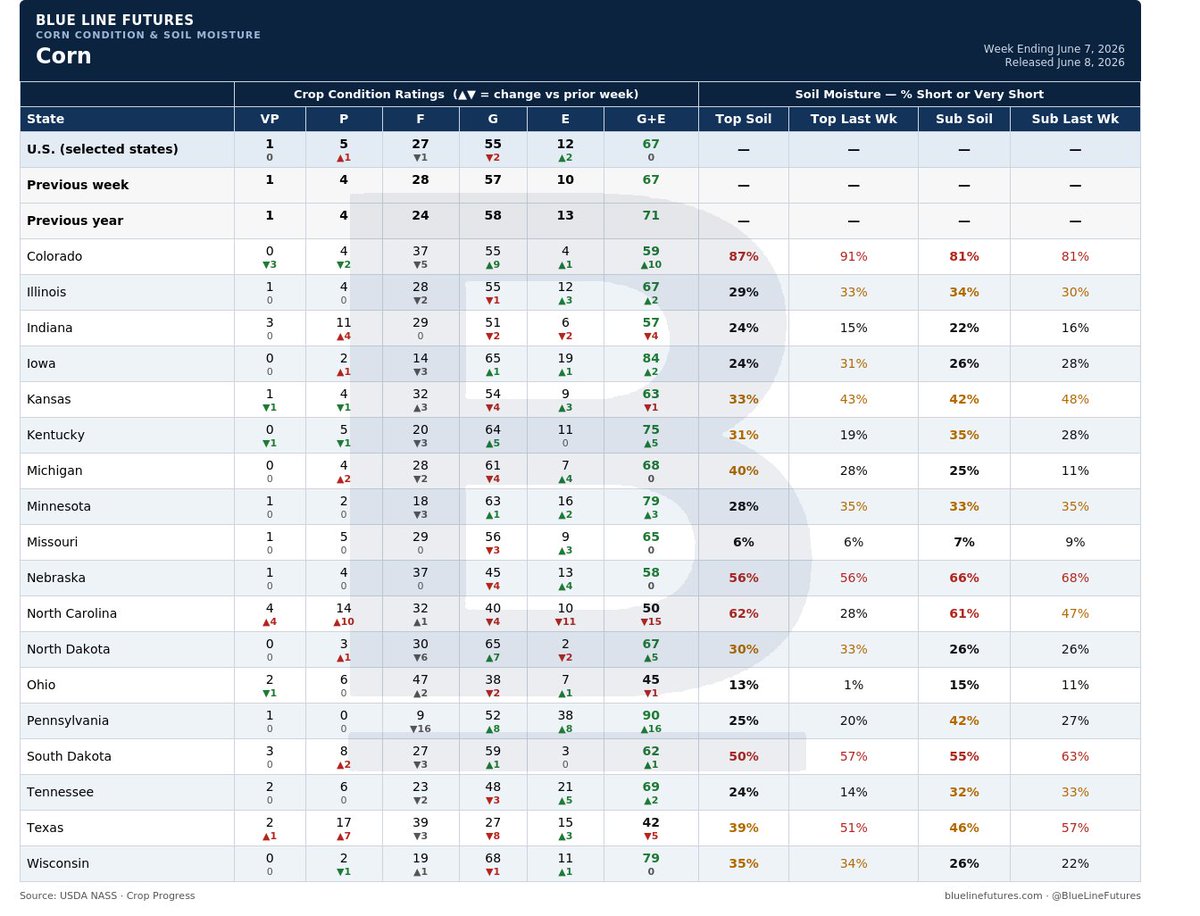Click the "Week Ending June 7, 2026" text
This screenshot has height=916, width=1200.
(1054, 49)
